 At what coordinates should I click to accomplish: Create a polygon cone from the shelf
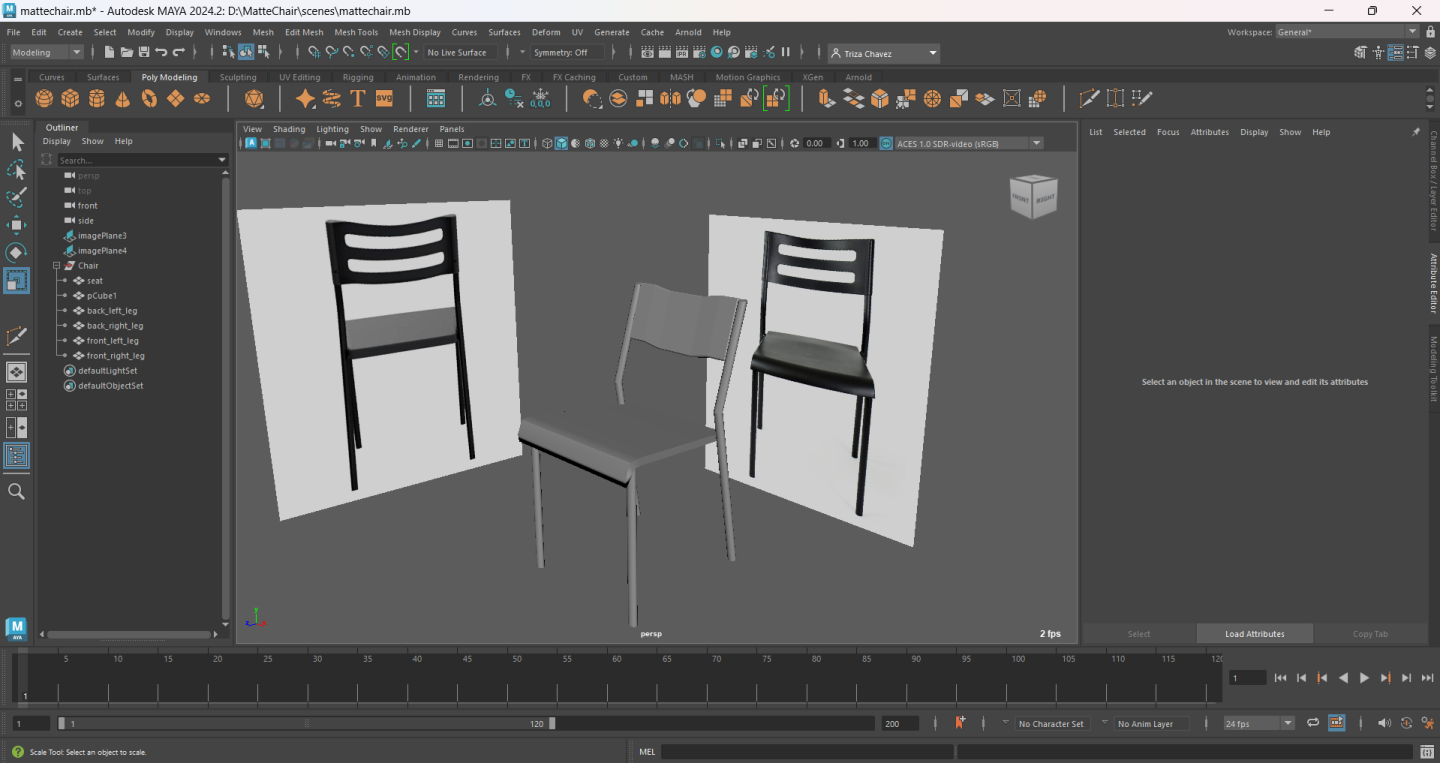tap(122, 98)
